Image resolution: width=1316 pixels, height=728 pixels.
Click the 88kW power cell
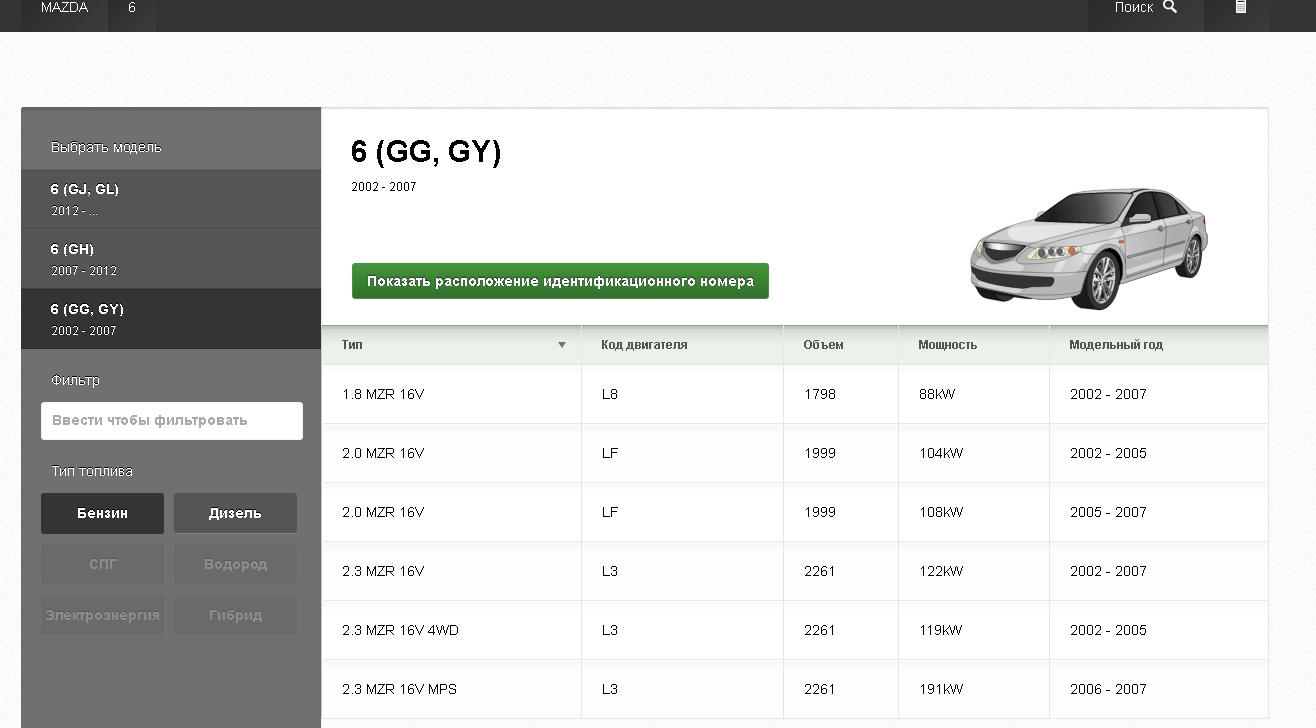pos(974,394)
